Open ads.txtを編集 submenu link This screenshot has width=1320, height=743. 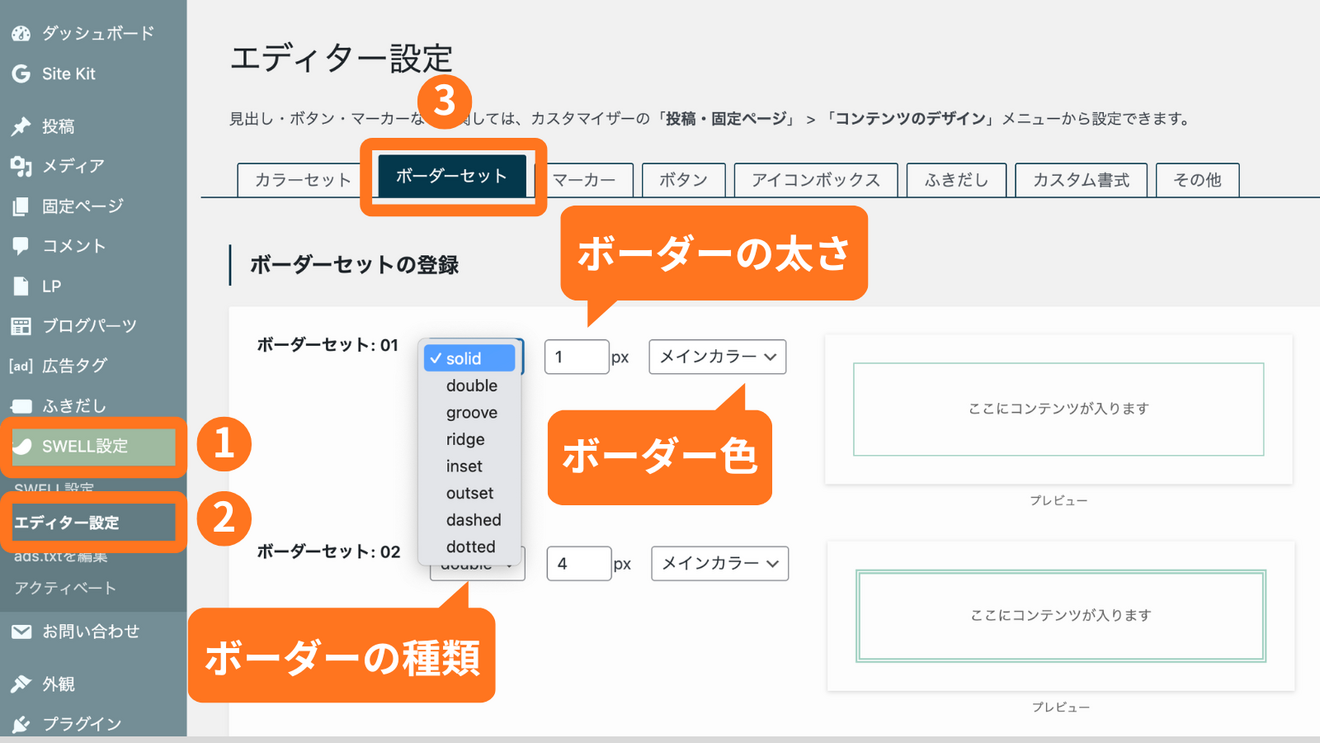pos(60,556)
